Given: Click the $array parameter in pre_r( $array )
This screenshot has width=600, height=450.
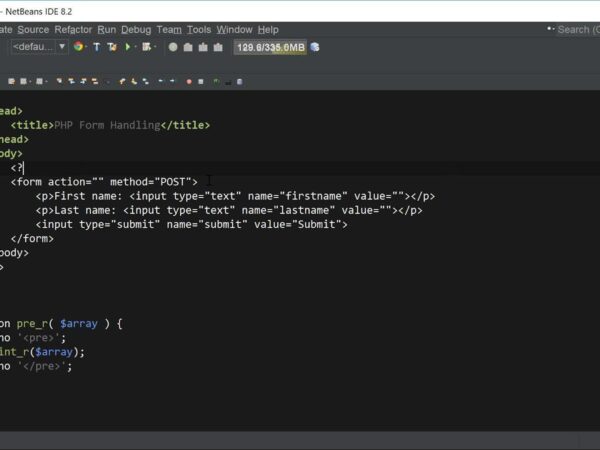Looking at the screenshot, I should point(79,324).
